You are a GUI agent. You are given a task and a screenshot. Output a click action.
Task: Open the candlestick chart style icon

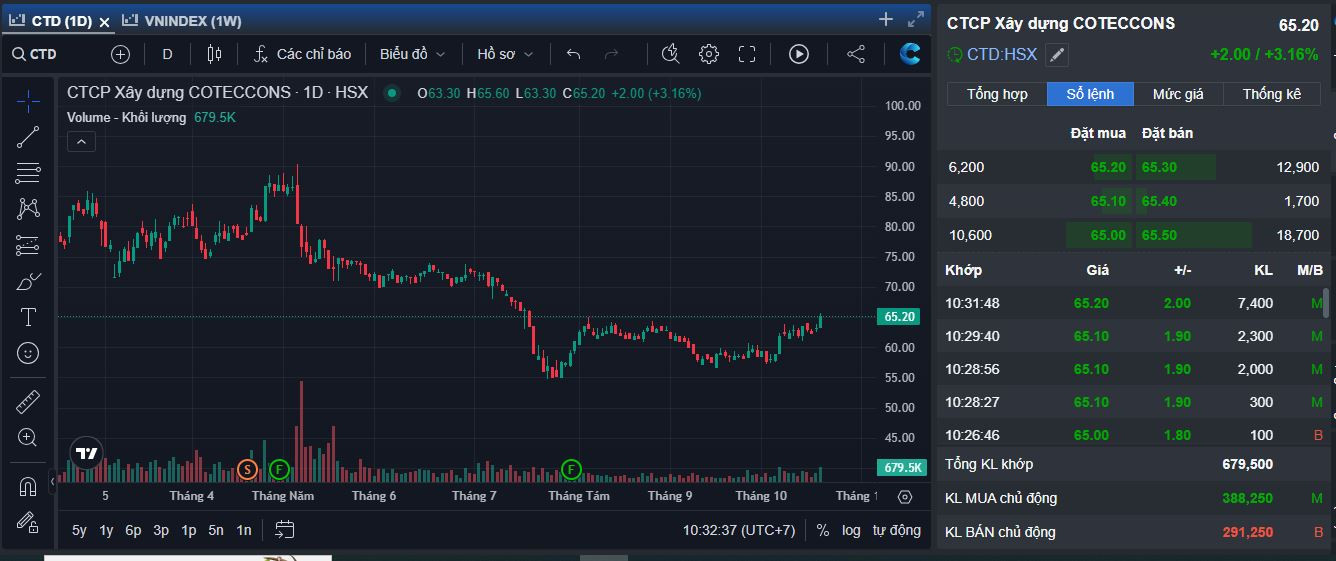(x=213, y=54)
